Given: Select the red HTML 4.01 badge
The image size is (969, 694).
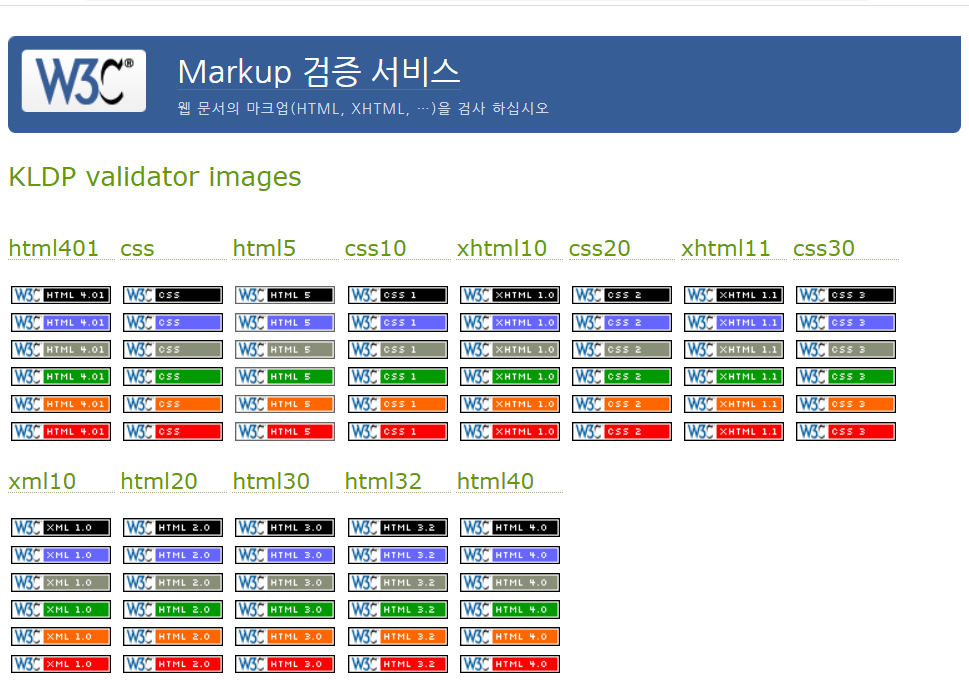Looking at the screenshot, I should pos(61,431).
